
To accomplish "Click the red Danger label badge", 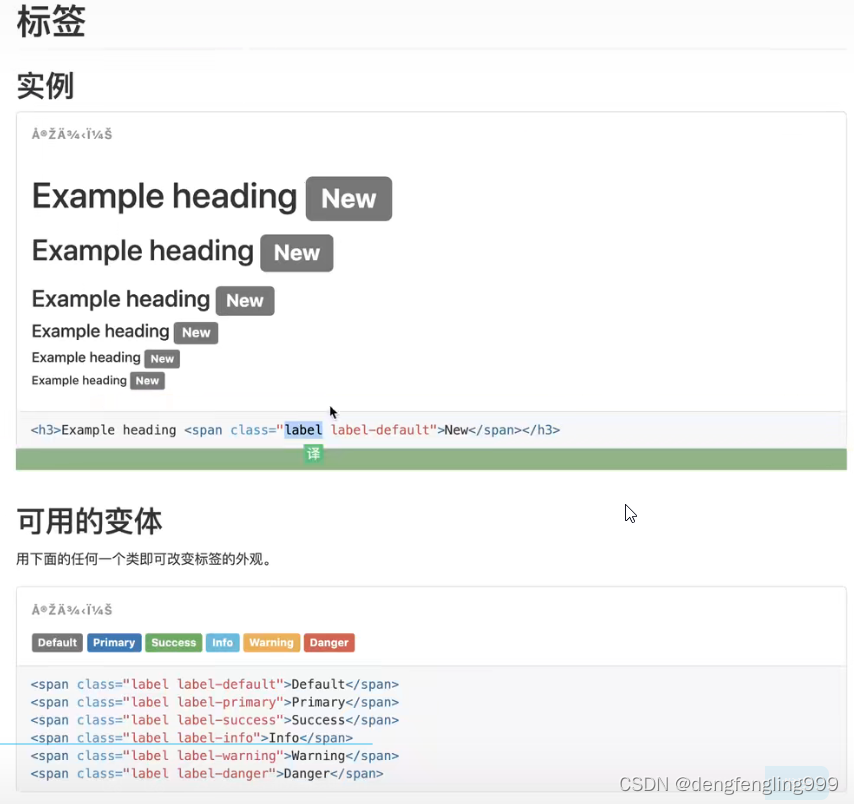I will (329, 642).
